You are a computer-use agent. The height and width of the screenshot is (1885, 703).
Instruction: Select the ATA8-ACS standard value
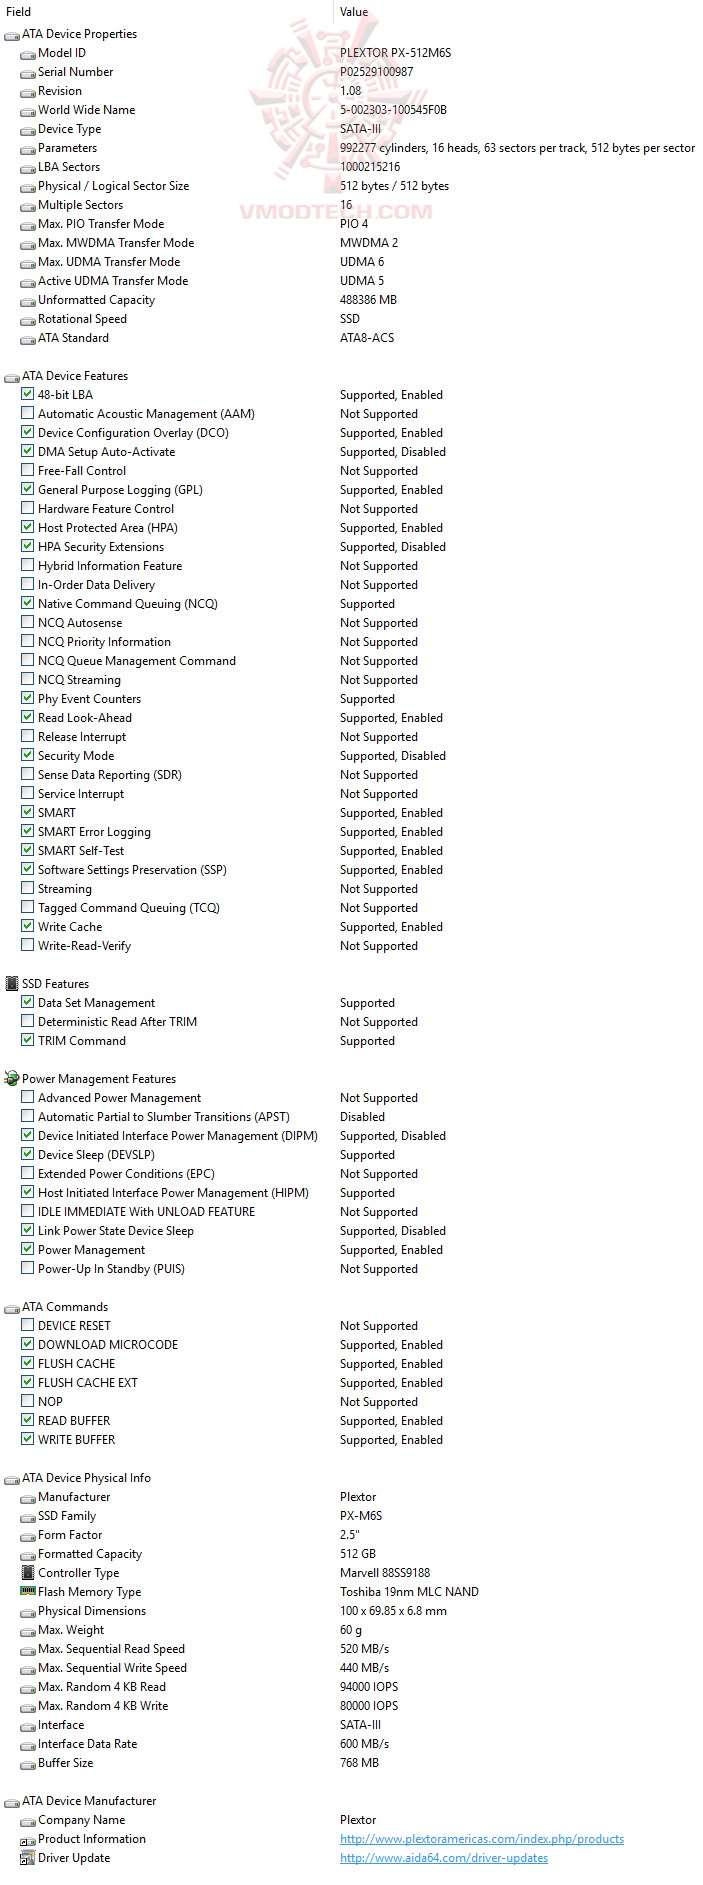coord(367,338)
